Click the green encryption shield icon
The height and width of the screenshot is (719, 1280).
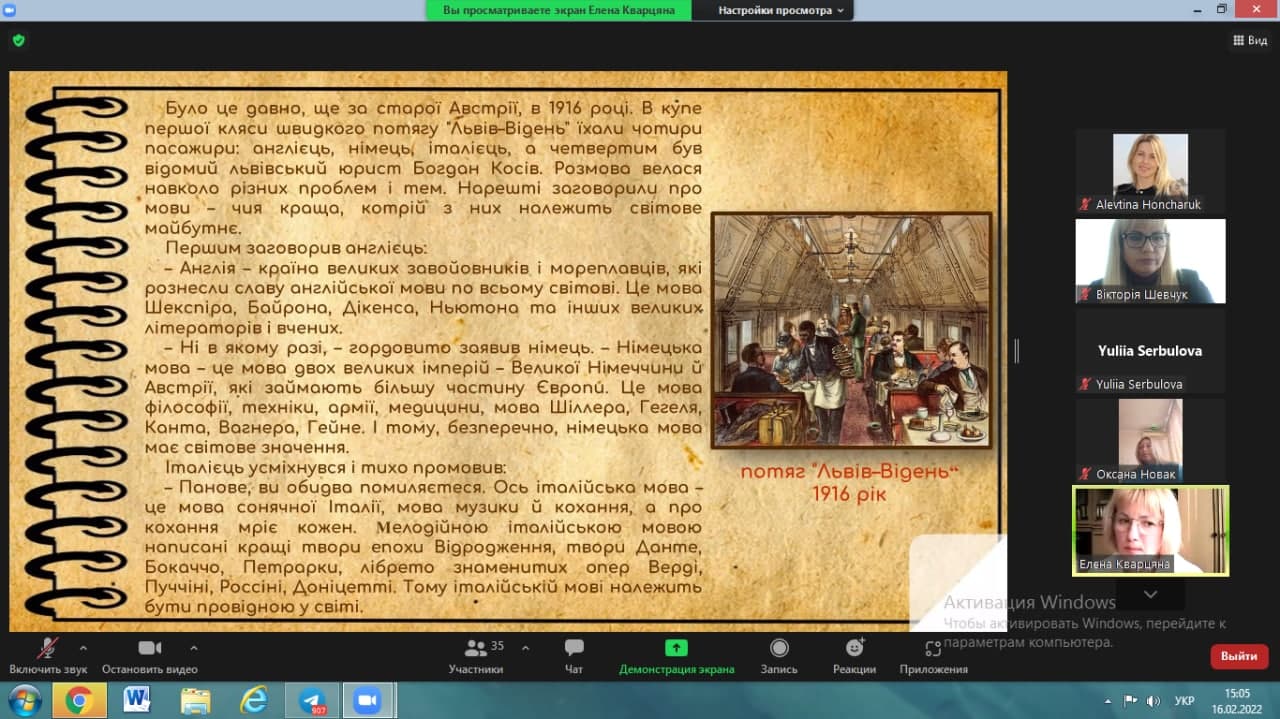point(18,40)
